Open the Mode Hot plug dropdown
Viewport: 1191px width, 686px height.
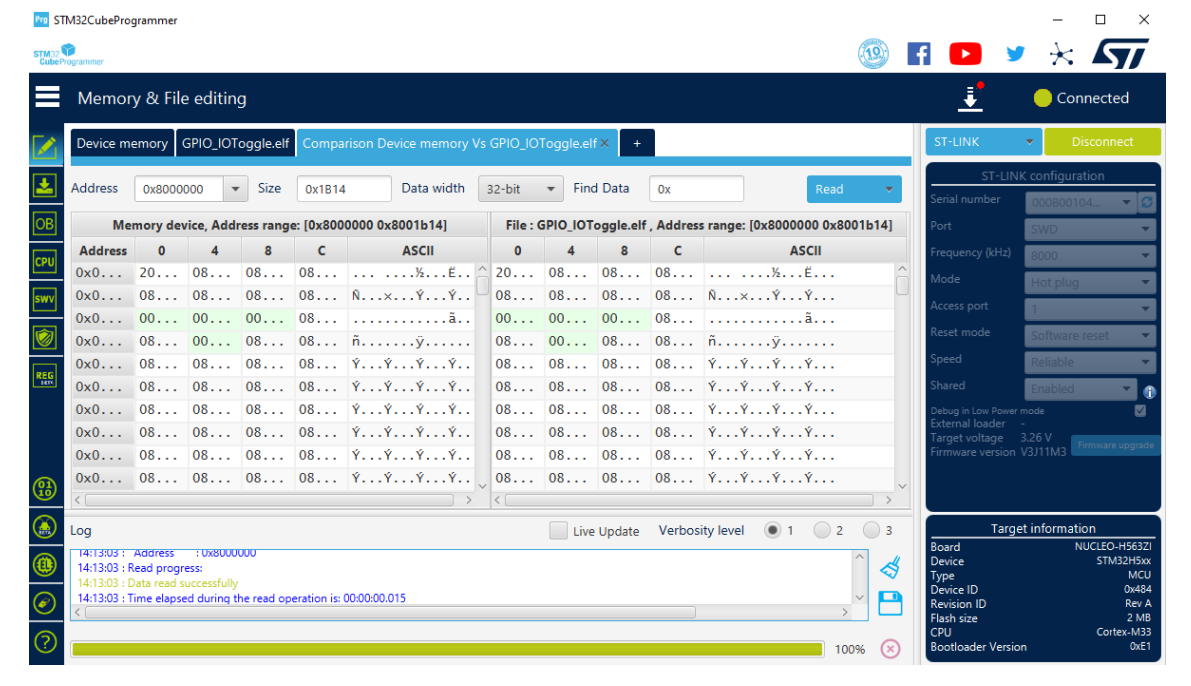pos(1090,282)
